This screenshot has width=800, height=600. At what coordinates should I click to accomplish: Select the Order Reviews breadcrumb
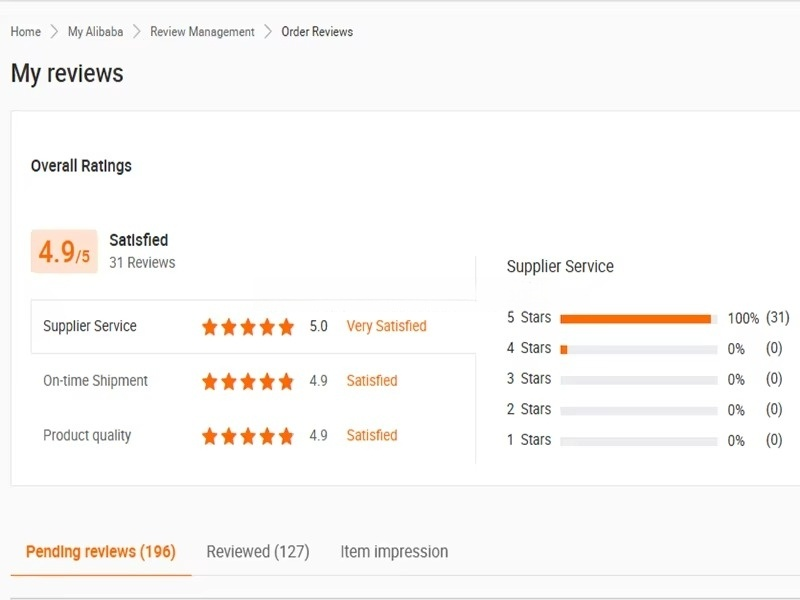pyautogui.click(x=317, y=32)
